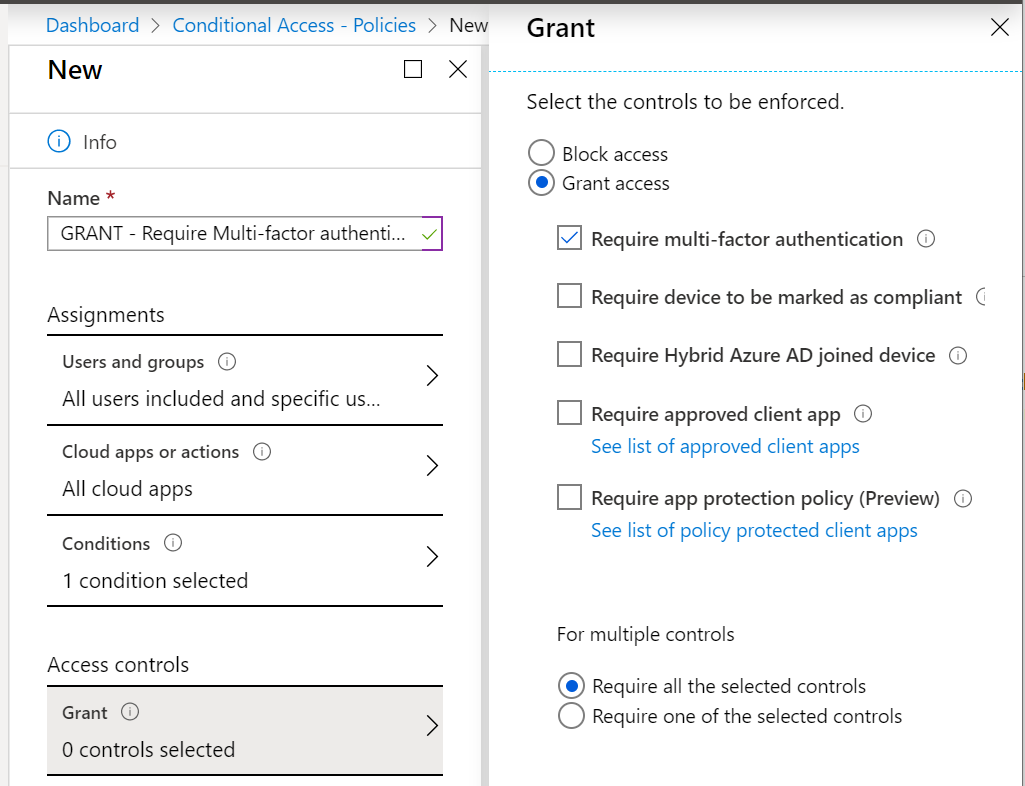Click the 'Info' label text
This screenshot has width=1025, height=786.
coord(99,142)
